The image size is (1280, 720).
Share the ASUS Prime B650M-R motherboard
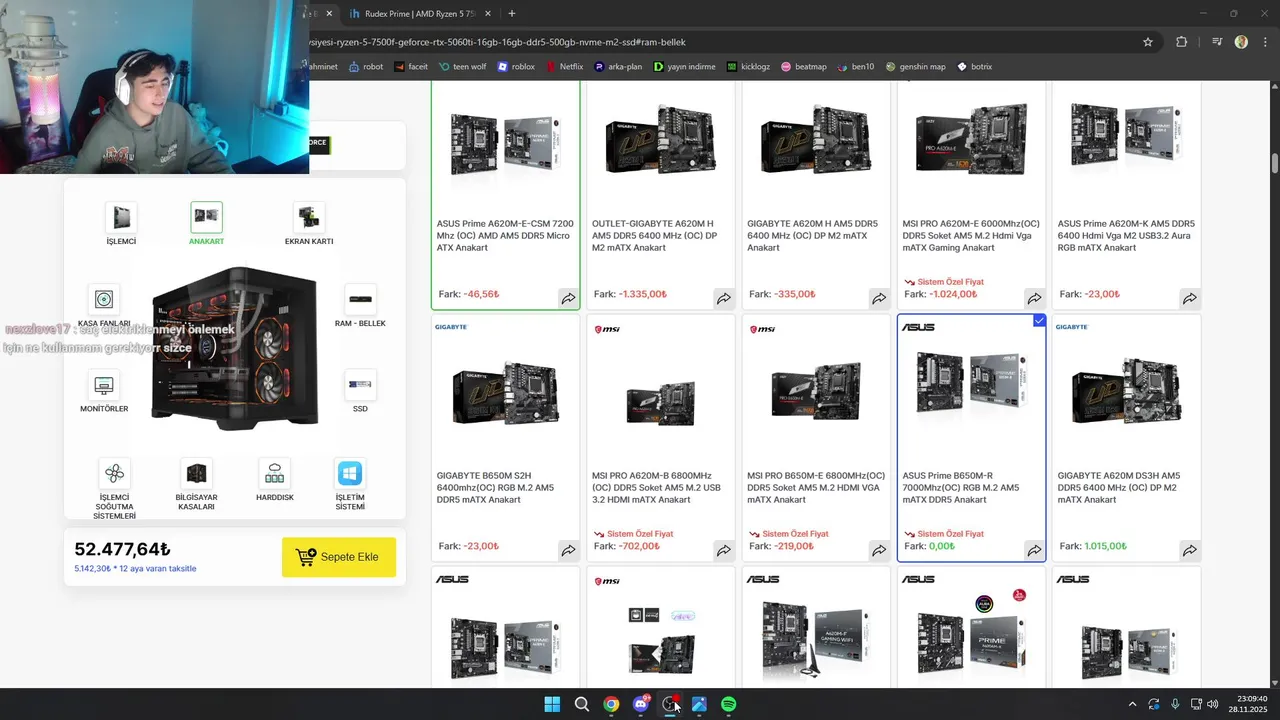(x=1034, y=550)
